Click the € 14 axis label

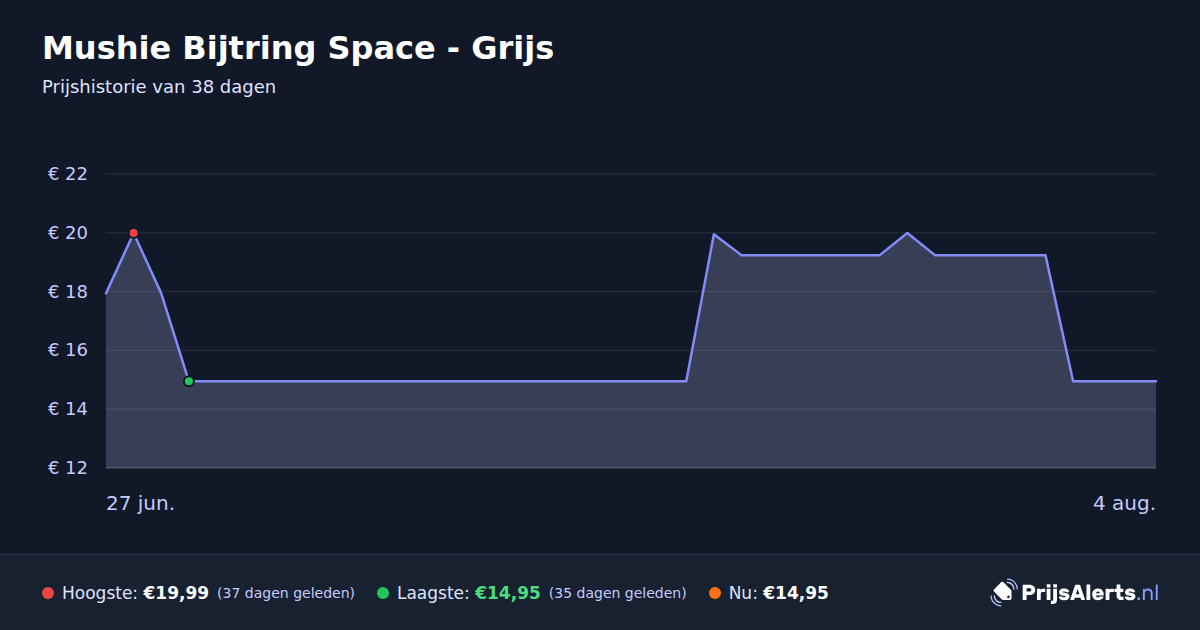[x=68, y=409]
